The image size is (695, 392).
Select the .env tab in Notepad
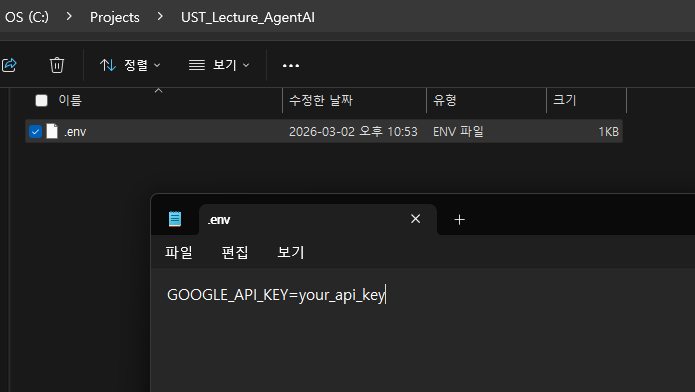(318, 220)
